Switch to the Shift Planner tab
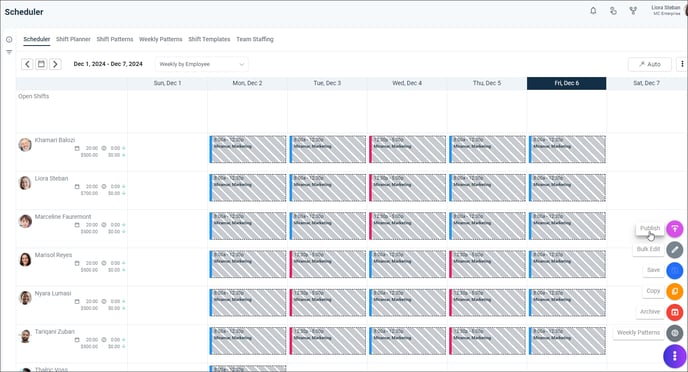The image size is (688, 372). (73, 39)
